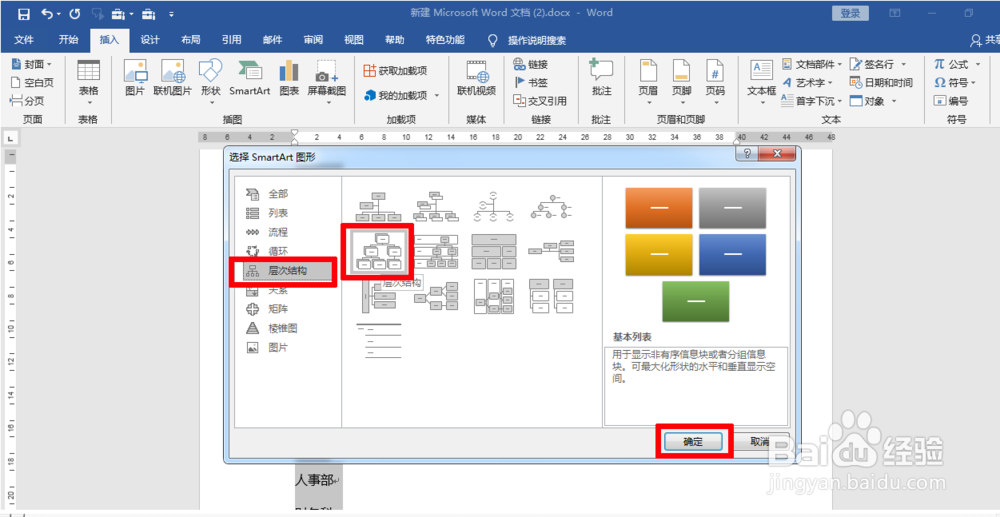Choose the horizontal lined list thumbnail at bottom
Screen dimensions: 1000x517
[379, 341]
